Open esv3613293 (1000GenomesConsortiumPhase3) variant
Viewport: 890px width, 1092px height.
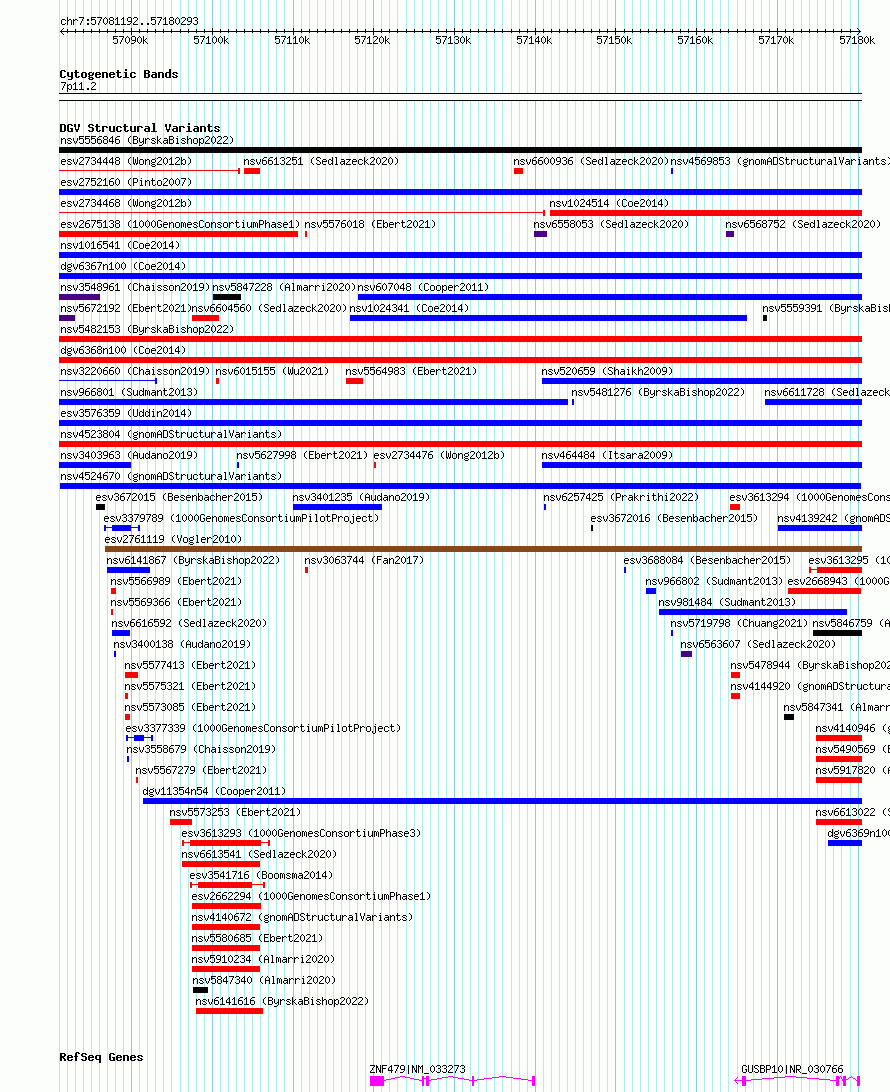pyautogui.click(x=302, y=833)
